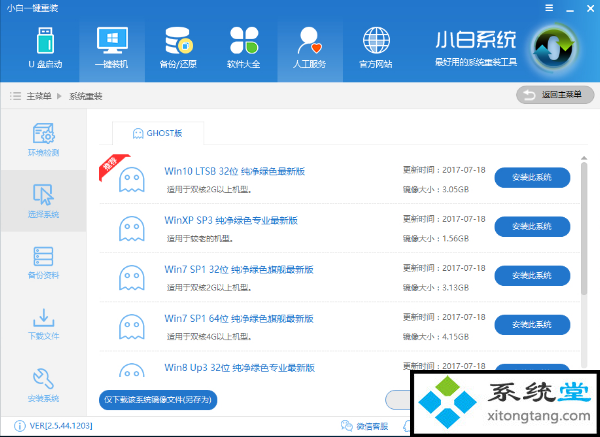Switch to the GHOST版 tab
This screenshot has height=437, width=600.
158,133
